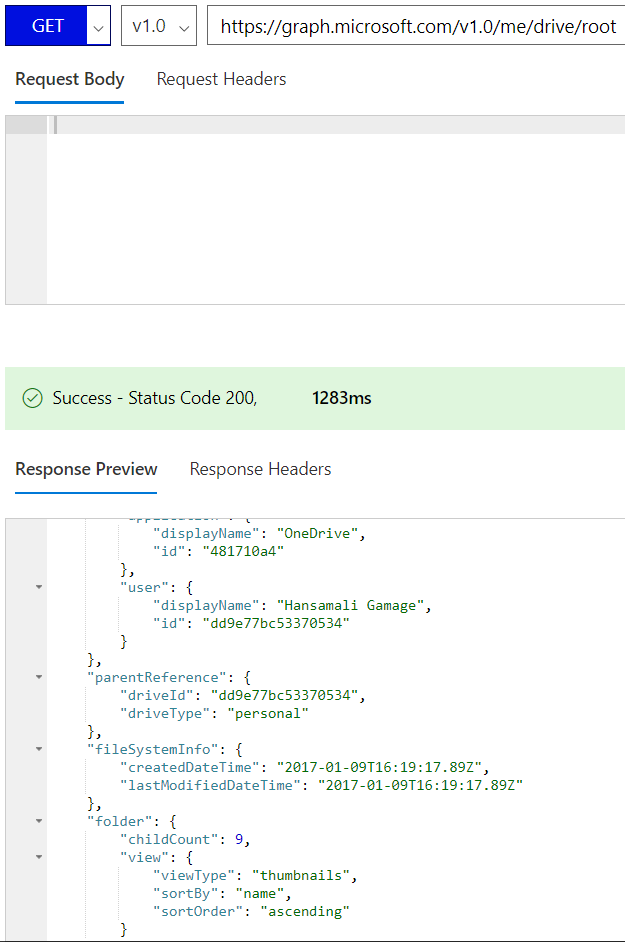Screen dimensions: 625x942
Task: Click the driveId value "dd9e77bc53370534"
Action: 284,696
